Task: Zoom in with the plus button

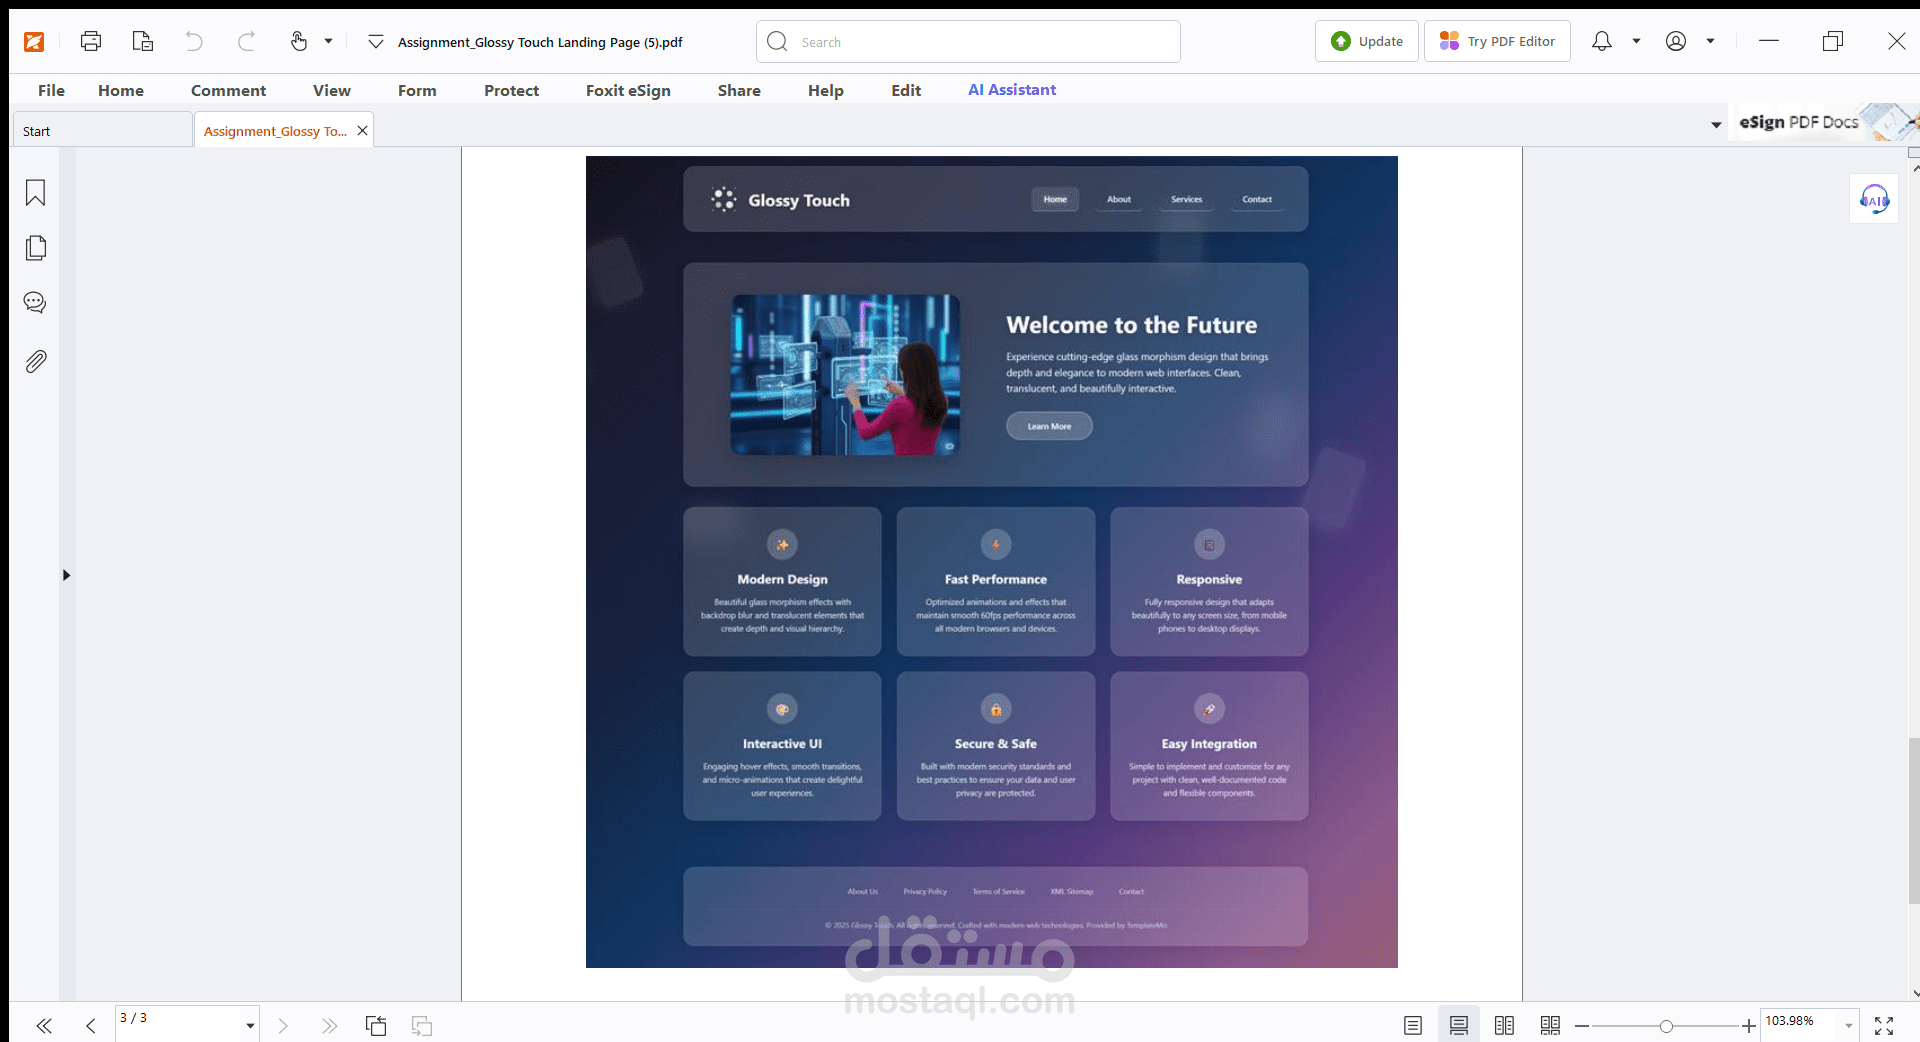Action: [1748, 1026]
